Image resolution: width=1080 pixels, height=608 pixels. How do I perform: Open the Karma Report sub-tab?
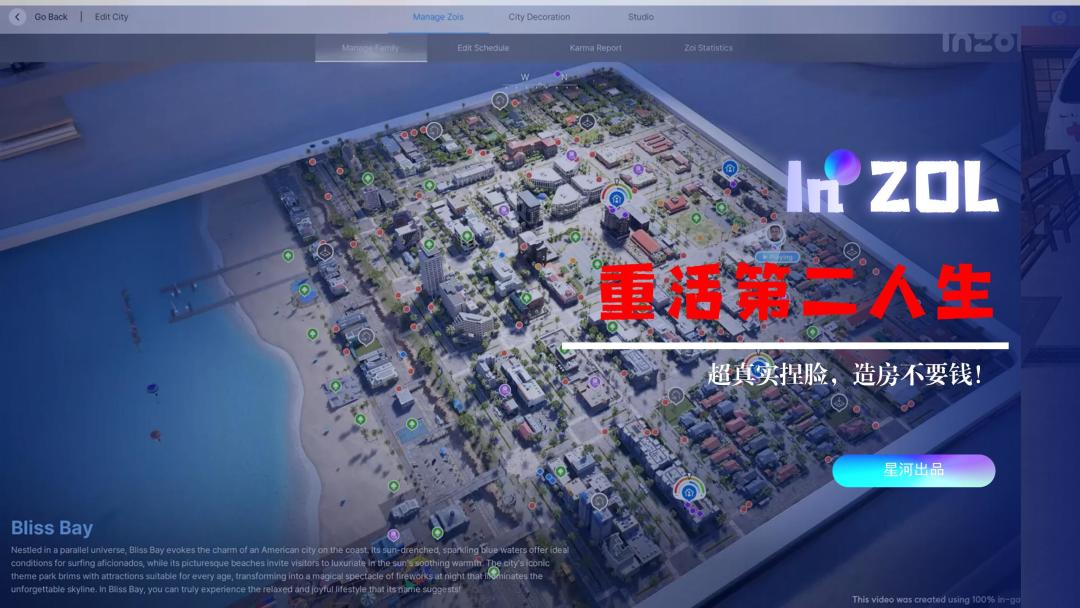[595, 48]
